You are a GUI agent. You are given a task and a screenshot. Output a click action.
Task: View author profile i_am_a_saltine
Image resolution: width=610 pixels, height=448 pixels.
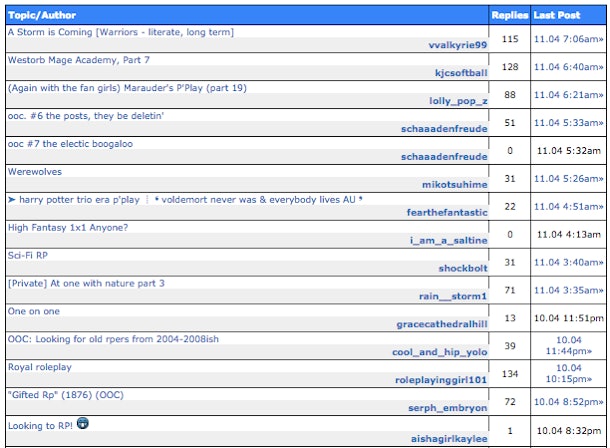[x=449, y=241]
